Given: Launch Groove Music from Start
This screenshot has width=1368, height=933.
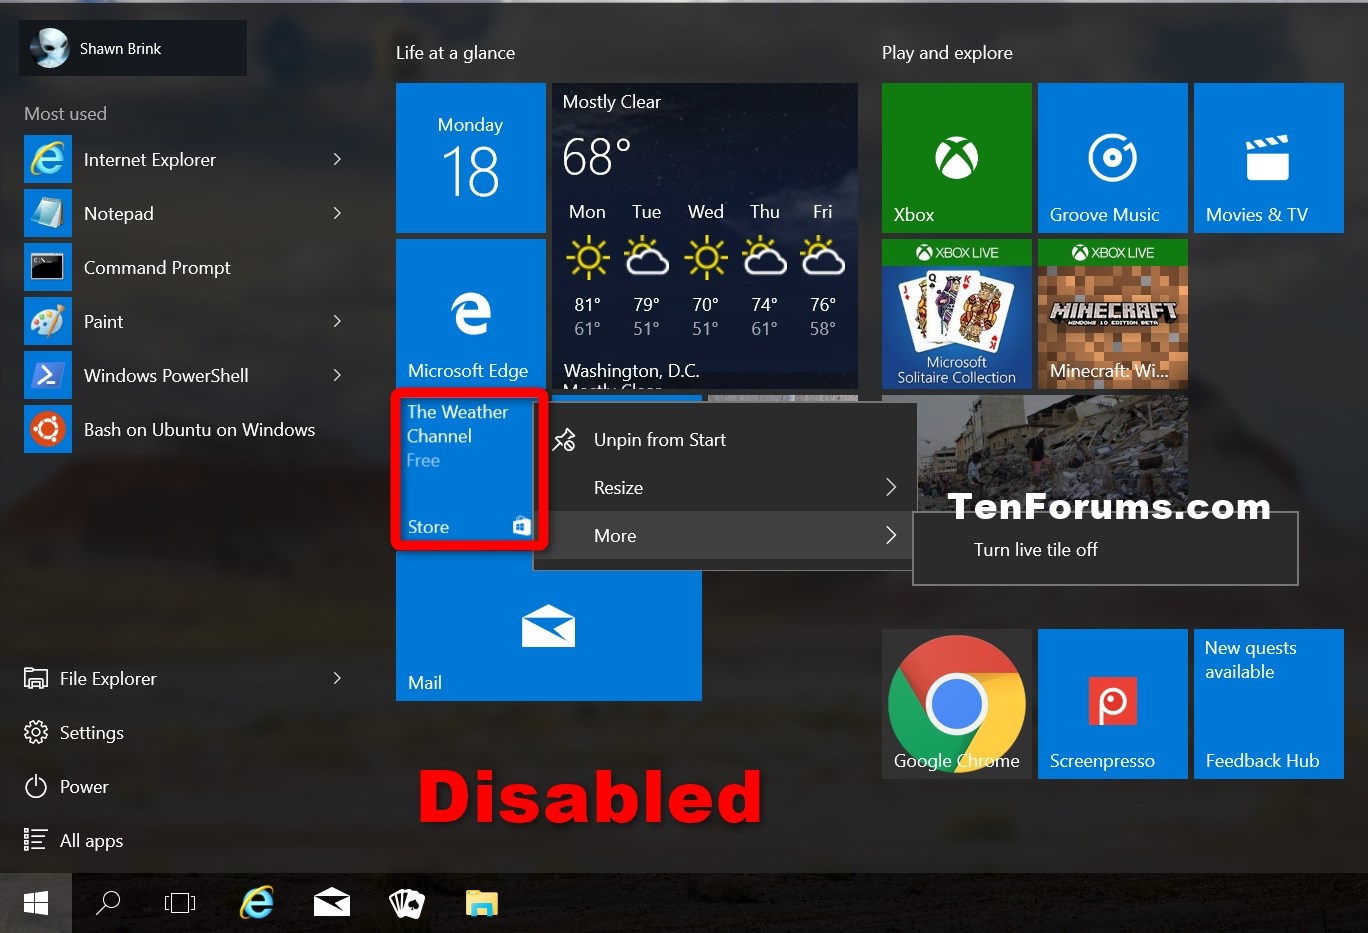Looking at the screenshot, I should (1111, 157).
